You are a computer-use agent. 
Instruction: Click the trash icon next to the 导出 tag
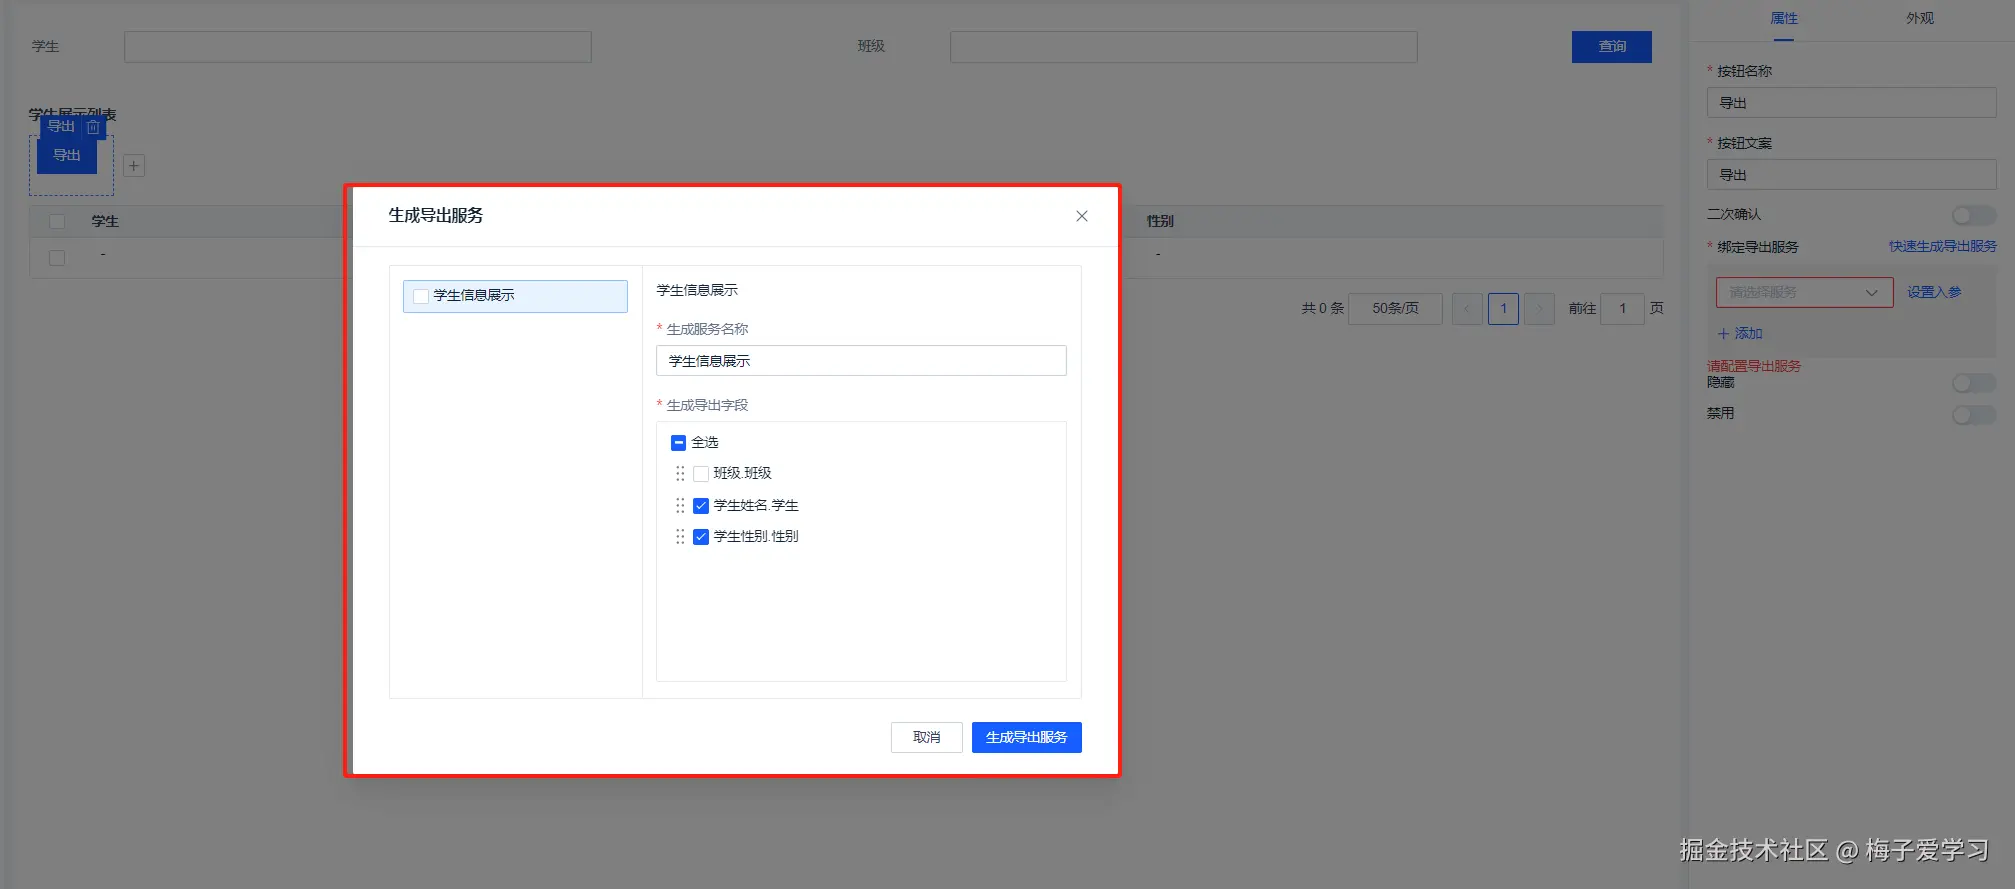click(93, 127)
